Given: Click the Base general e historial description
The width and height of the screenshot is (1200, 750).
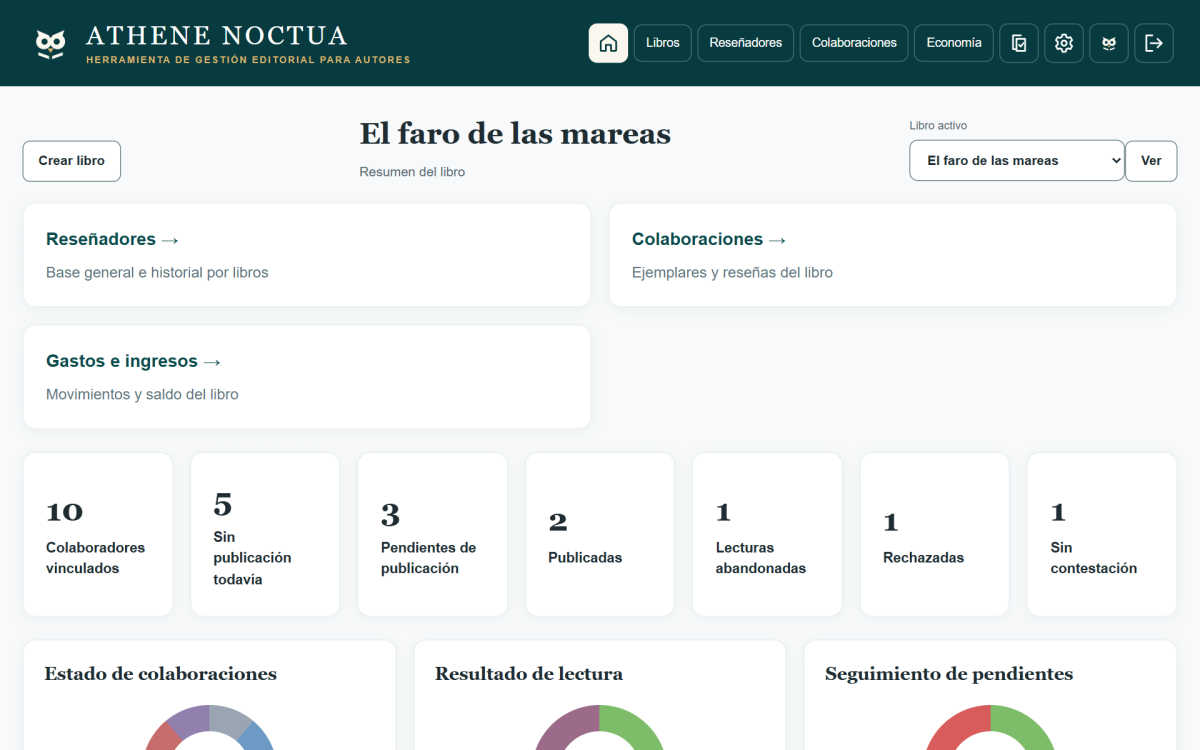Looking at the screenshot, I should [x=157, y=272].
